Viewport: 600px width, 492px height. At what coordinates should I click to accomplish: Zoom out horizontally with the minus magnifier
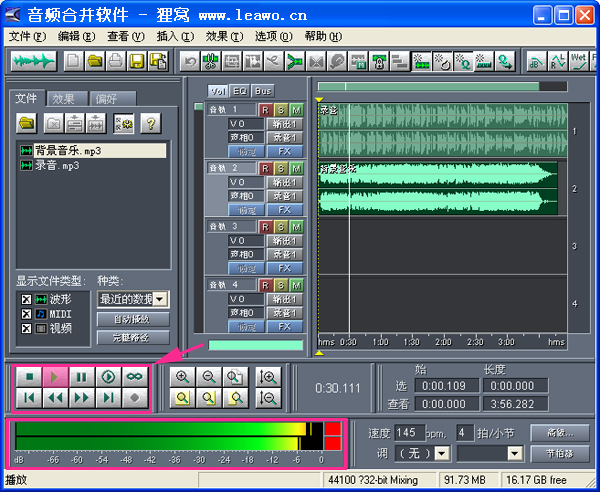pyautogui.click(x=209, y=377)
